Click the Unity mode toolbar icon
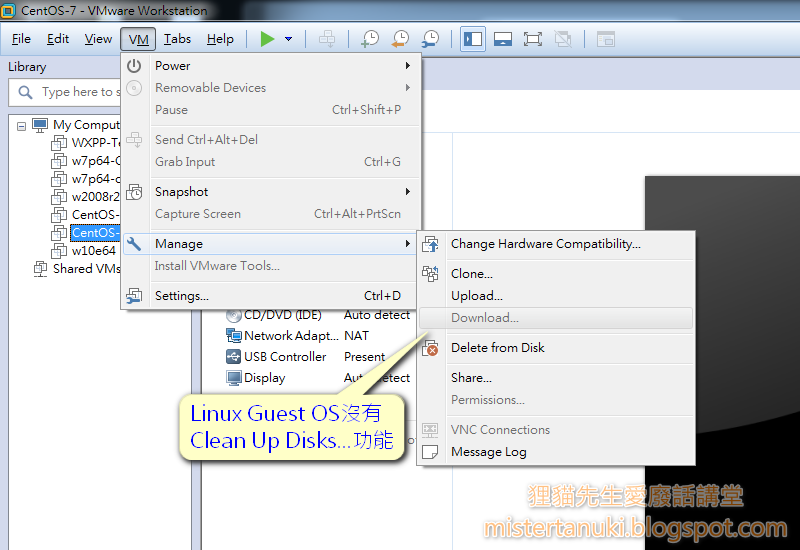Image resolution: width=800 pixels, height=550 pixels. pos(563,39)
